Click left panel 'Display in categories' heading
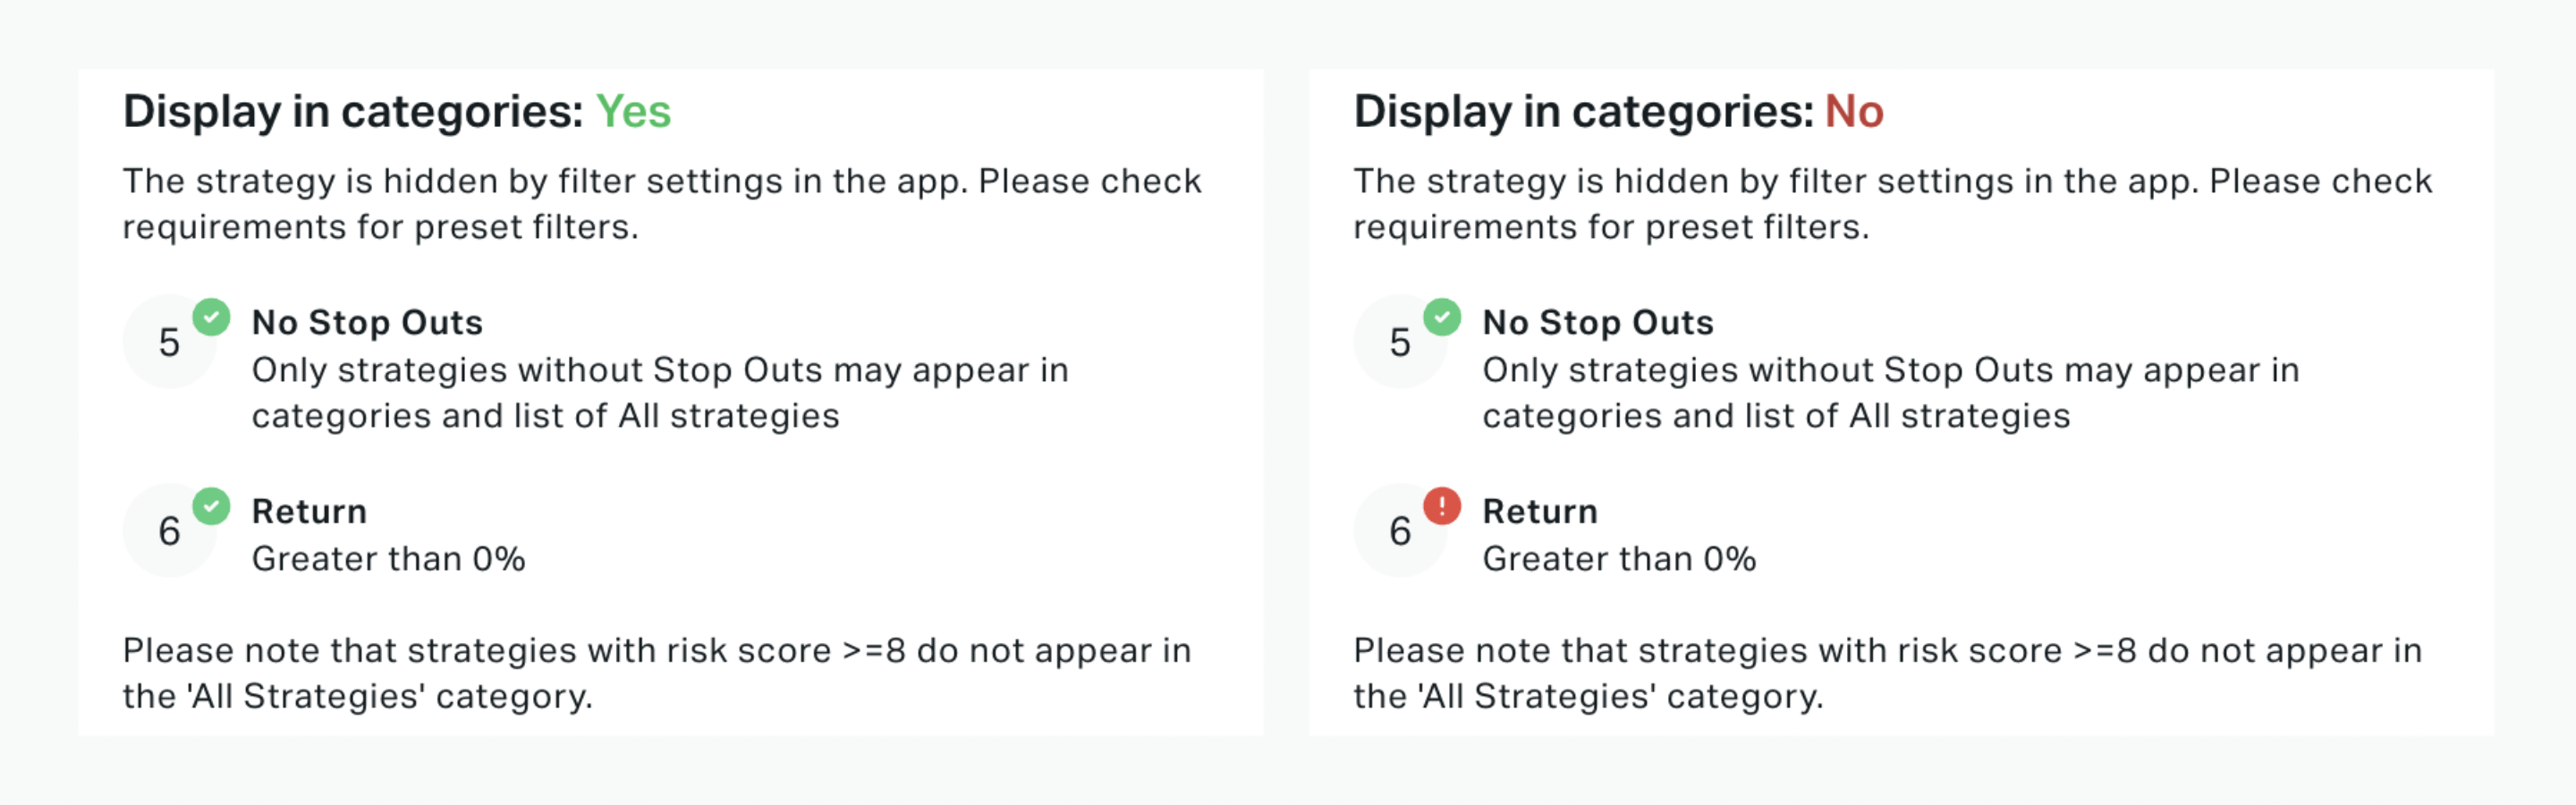Viewport: 2576px width, 805px height. pos(397,111)
